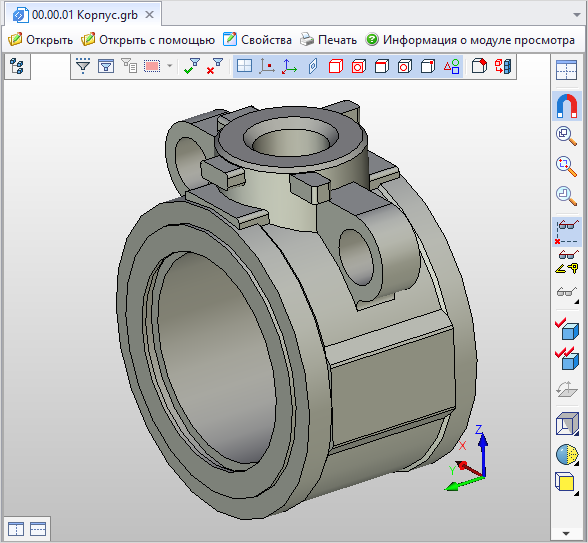Click the double-check blue cube icon
588x543 pixels.
point(567,358)
